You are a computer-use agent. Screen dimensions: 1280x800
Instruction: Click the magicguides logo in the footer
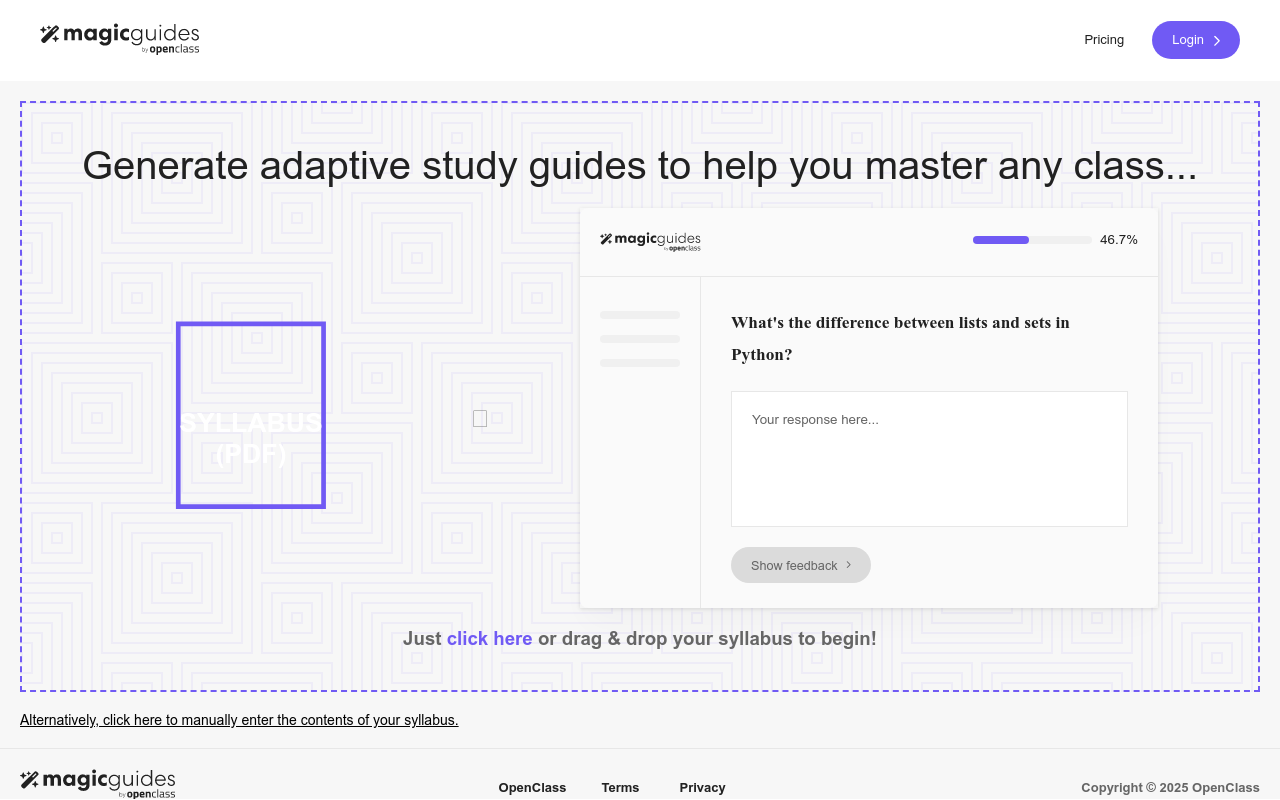(98, 783)
